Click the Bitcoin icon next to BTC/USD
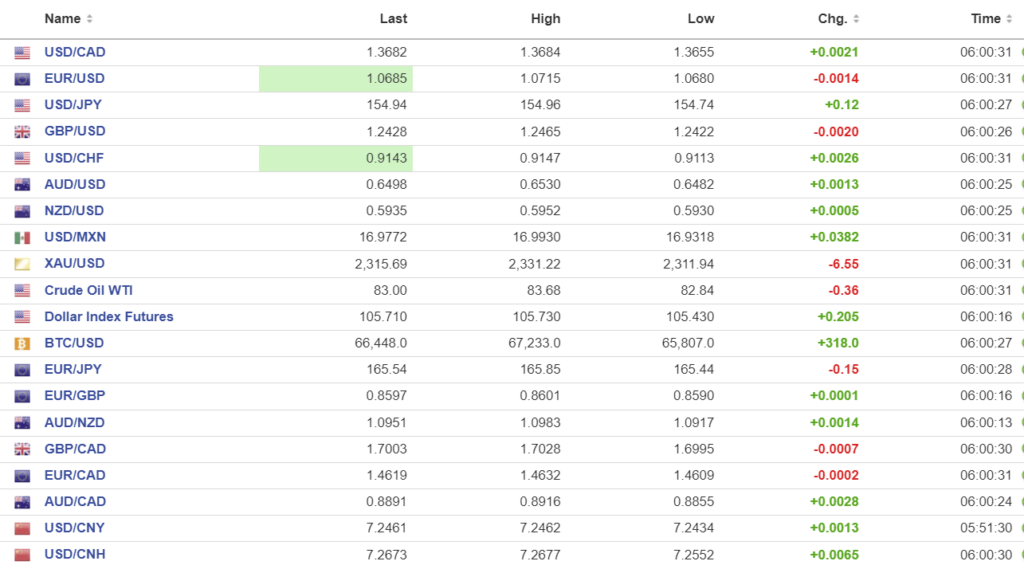Screen dimensions: 1024x565 tap(22, 343)
